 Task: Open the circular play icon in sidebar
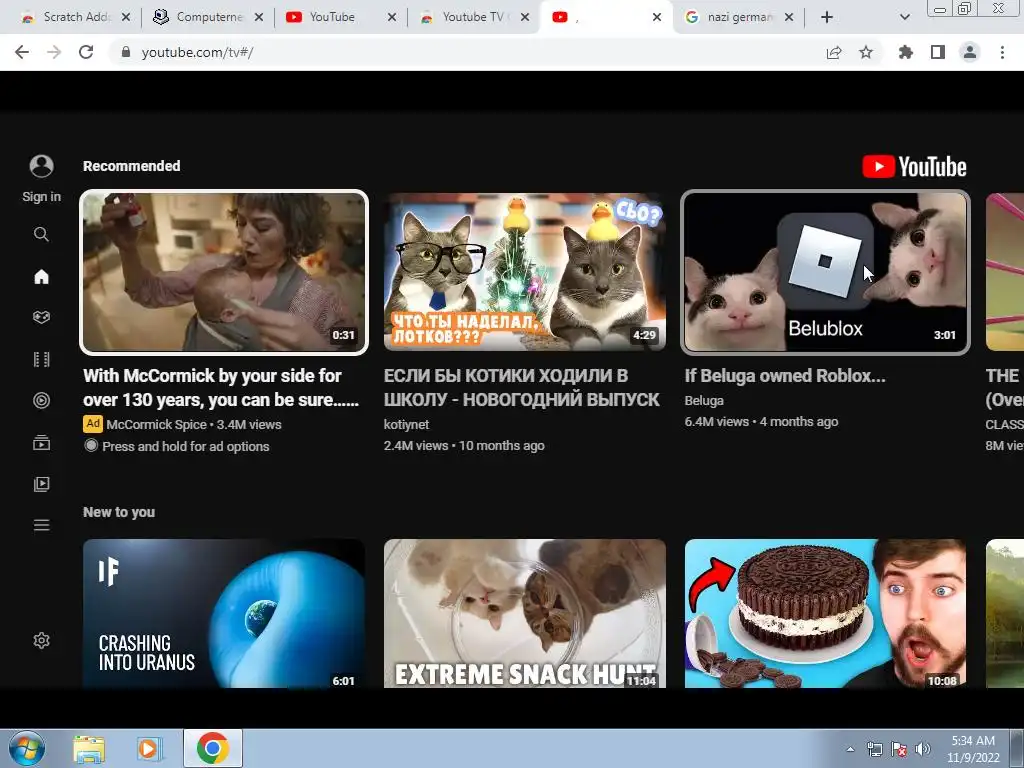point(41,400)
